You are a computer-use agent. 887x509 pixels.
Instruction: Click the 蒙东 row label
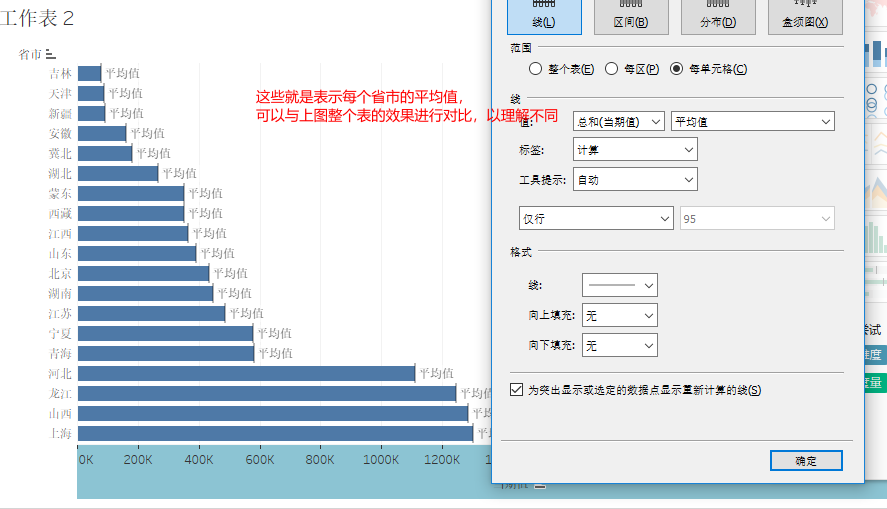pyautogui.click(x=60, y=193)
